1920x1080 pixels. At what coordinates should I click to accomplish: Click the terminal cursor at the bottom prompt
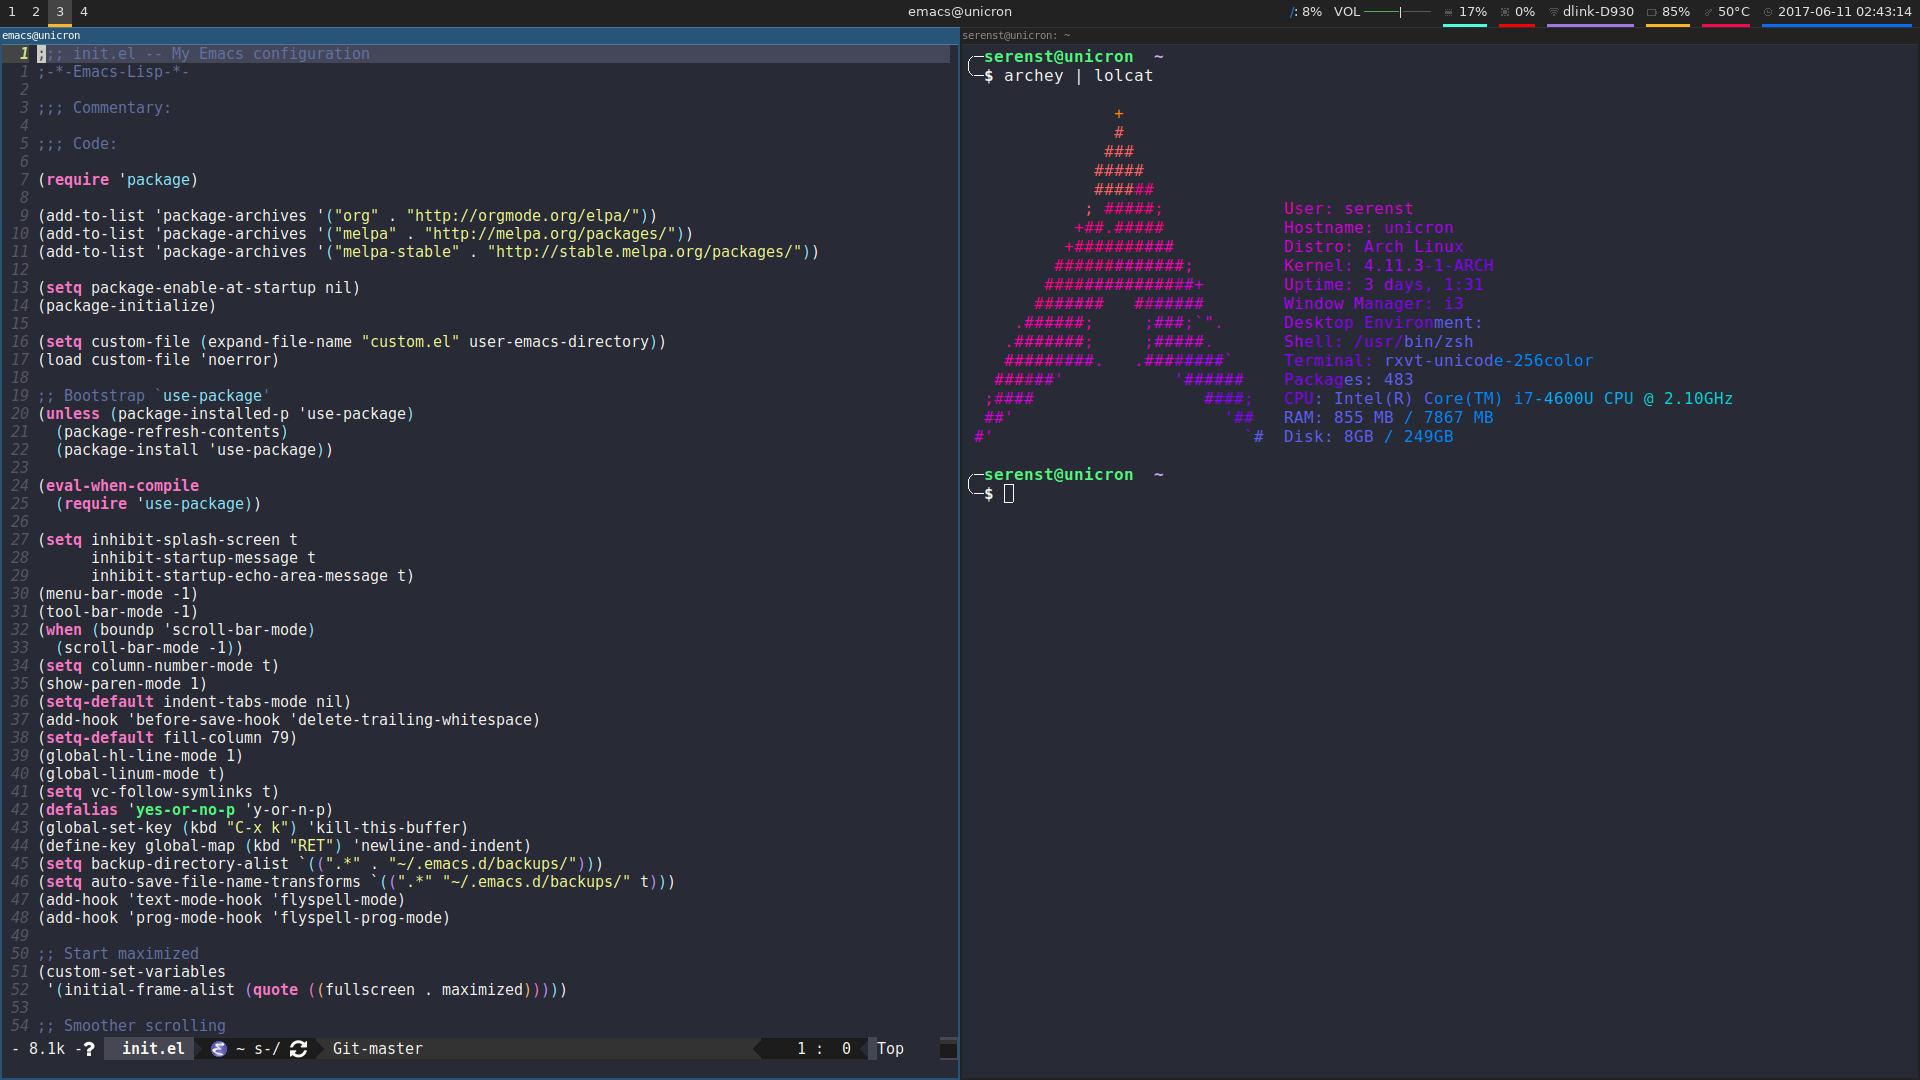pyautogui.click(x=1009, y=494)
